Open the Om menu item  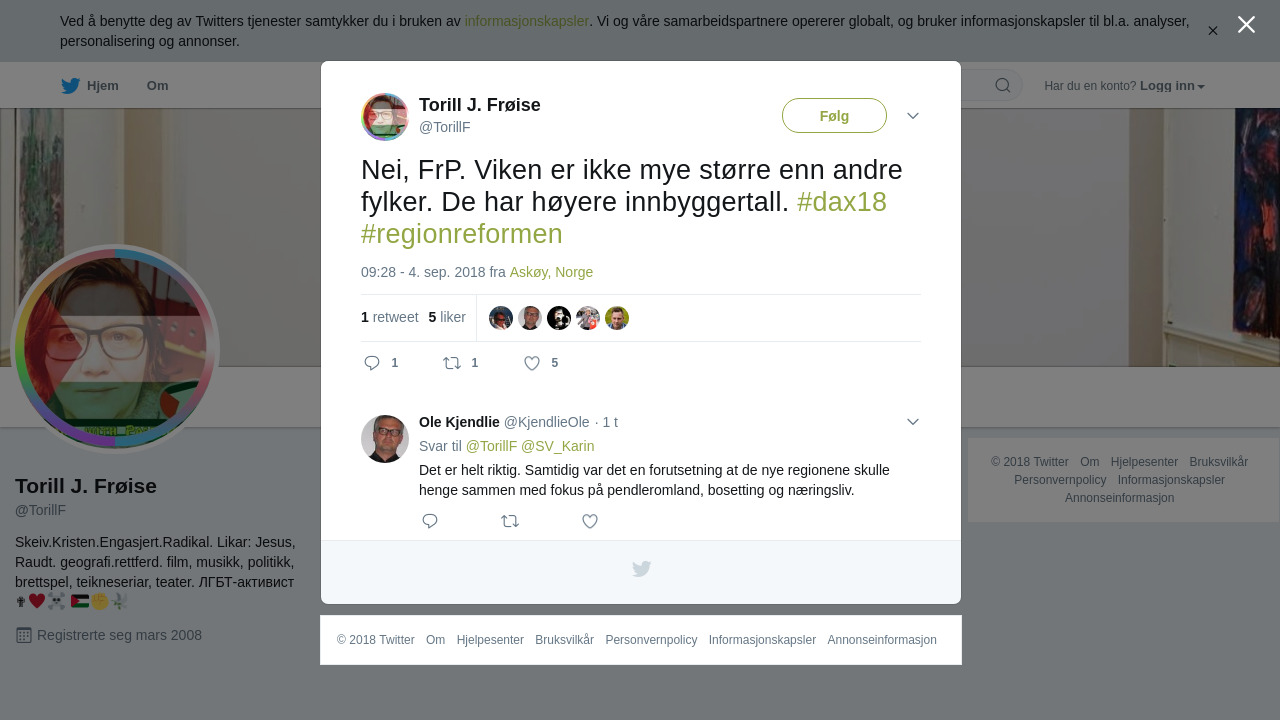click(157, 86)
